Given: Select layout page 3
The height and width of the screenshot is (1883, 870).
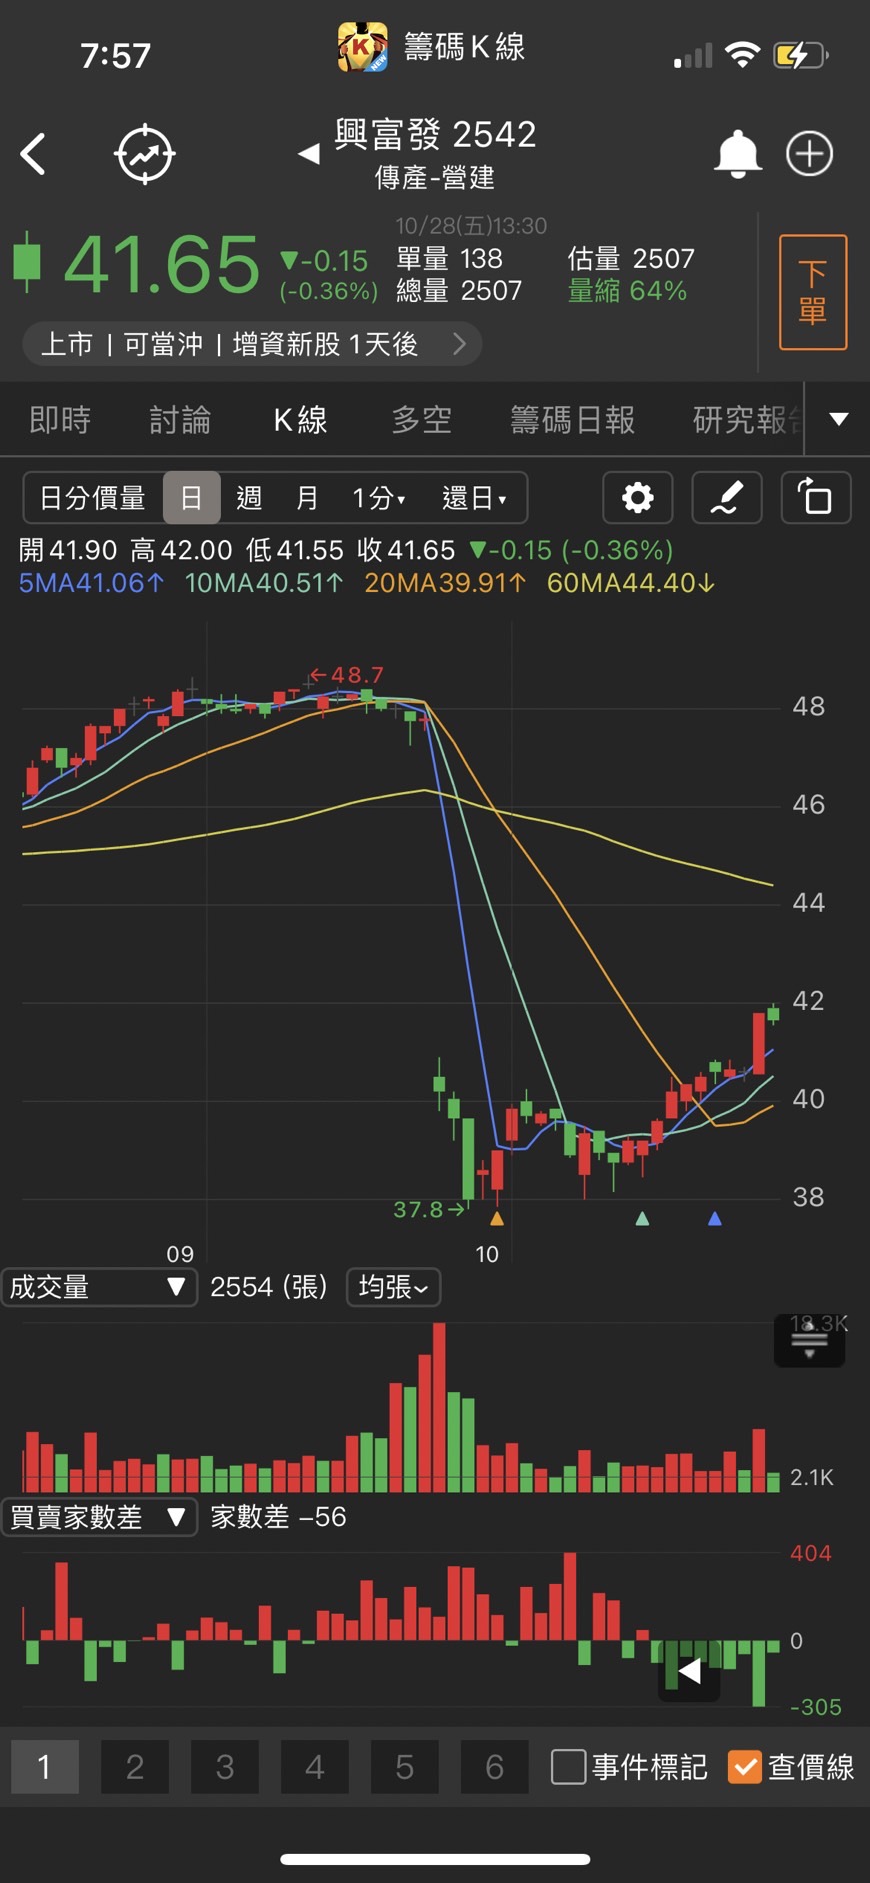Looking at the screenshot, I should (x=225, y=1767).
